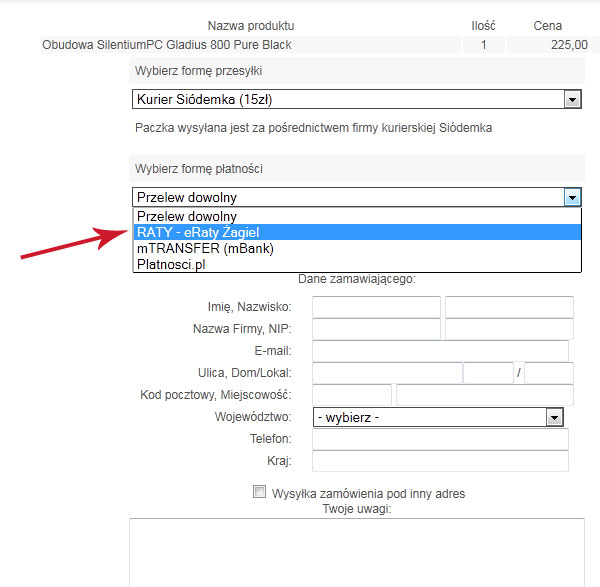This screenshot has height=587, width=600.
Task: Click the city (Miejscowość) input field
Action: click(484, 395)
